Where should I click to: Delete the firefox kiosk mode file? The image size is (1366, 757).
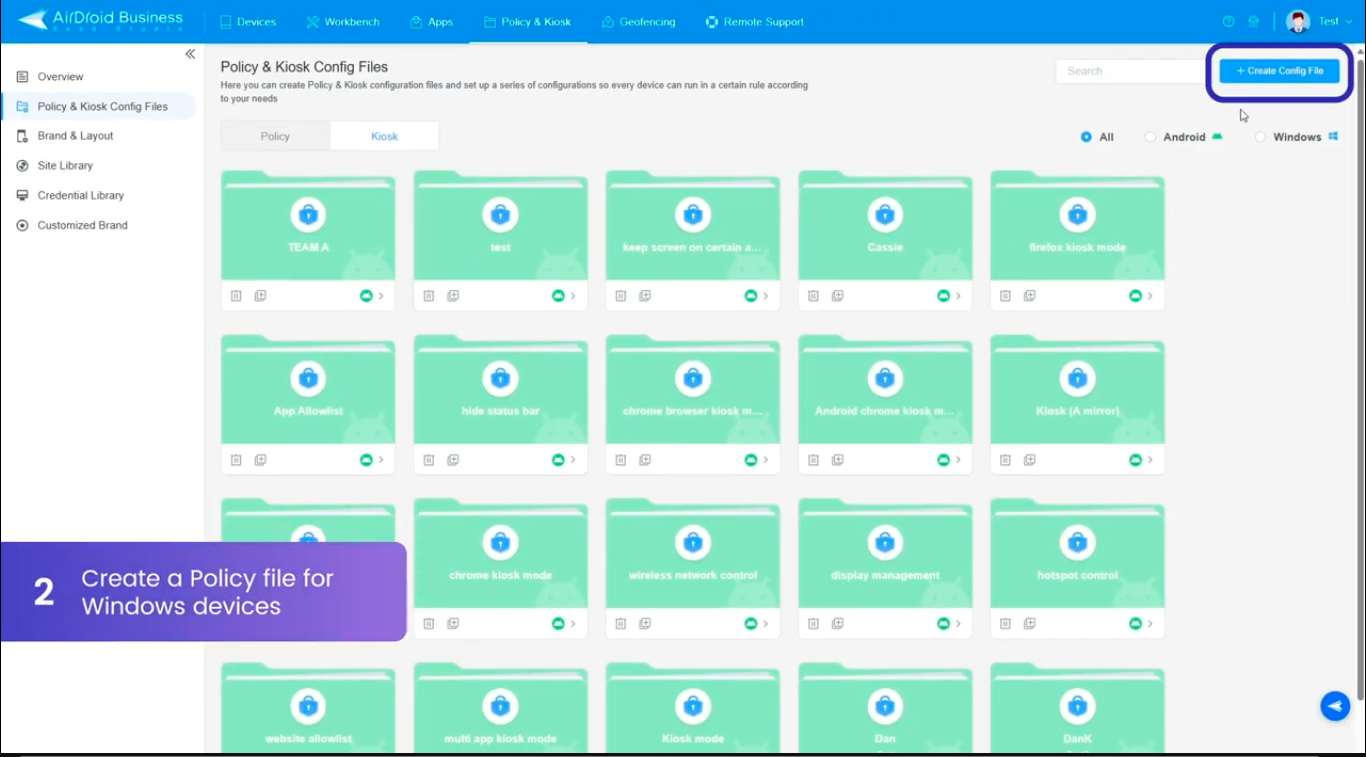1005,296
